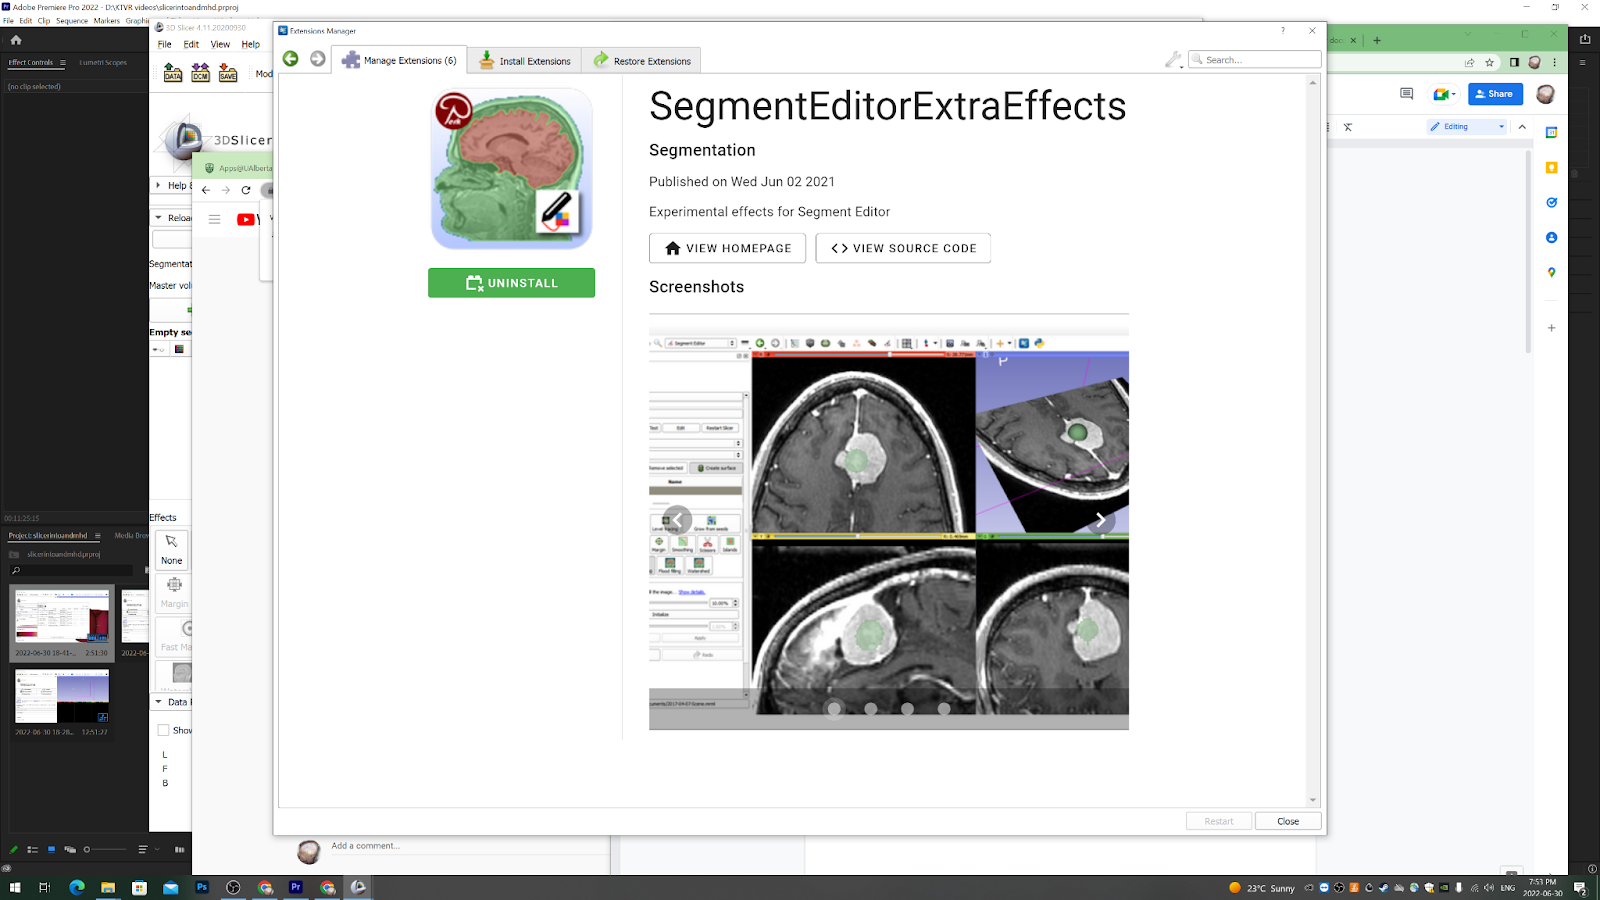Click the browser back arrow behind the dialog
The height and width of the screenshot is (900, 1600).
206,190
